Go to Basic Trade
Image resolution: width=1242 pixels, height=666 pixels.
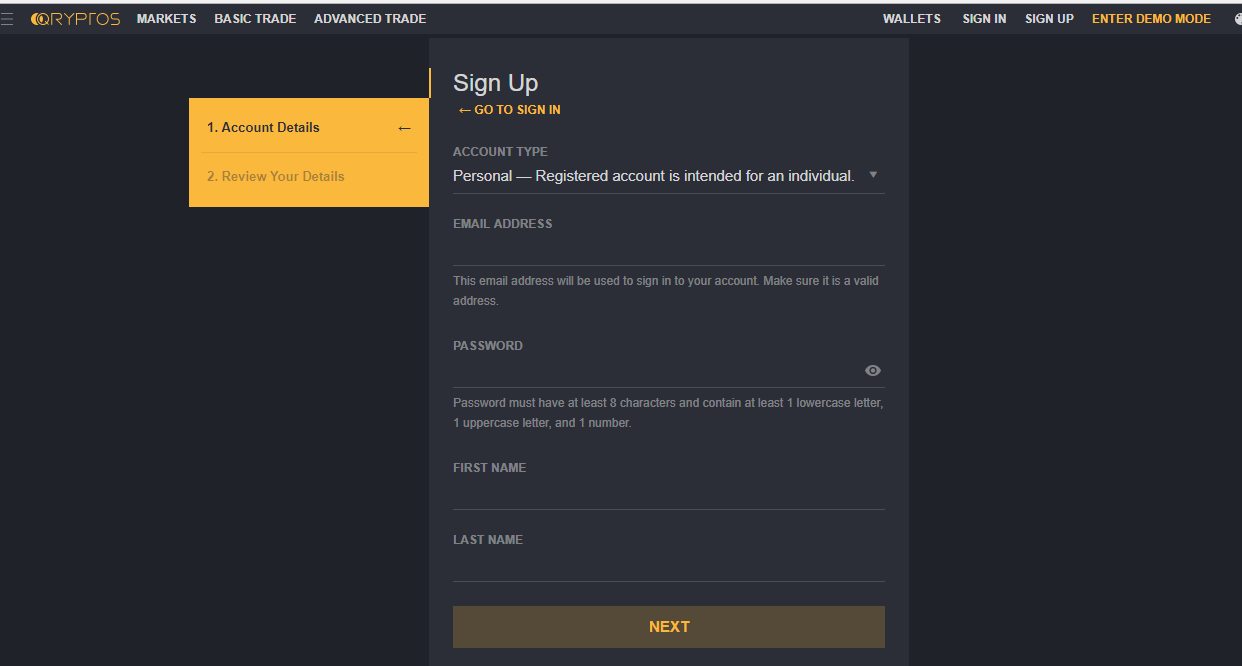click(255, 19)
